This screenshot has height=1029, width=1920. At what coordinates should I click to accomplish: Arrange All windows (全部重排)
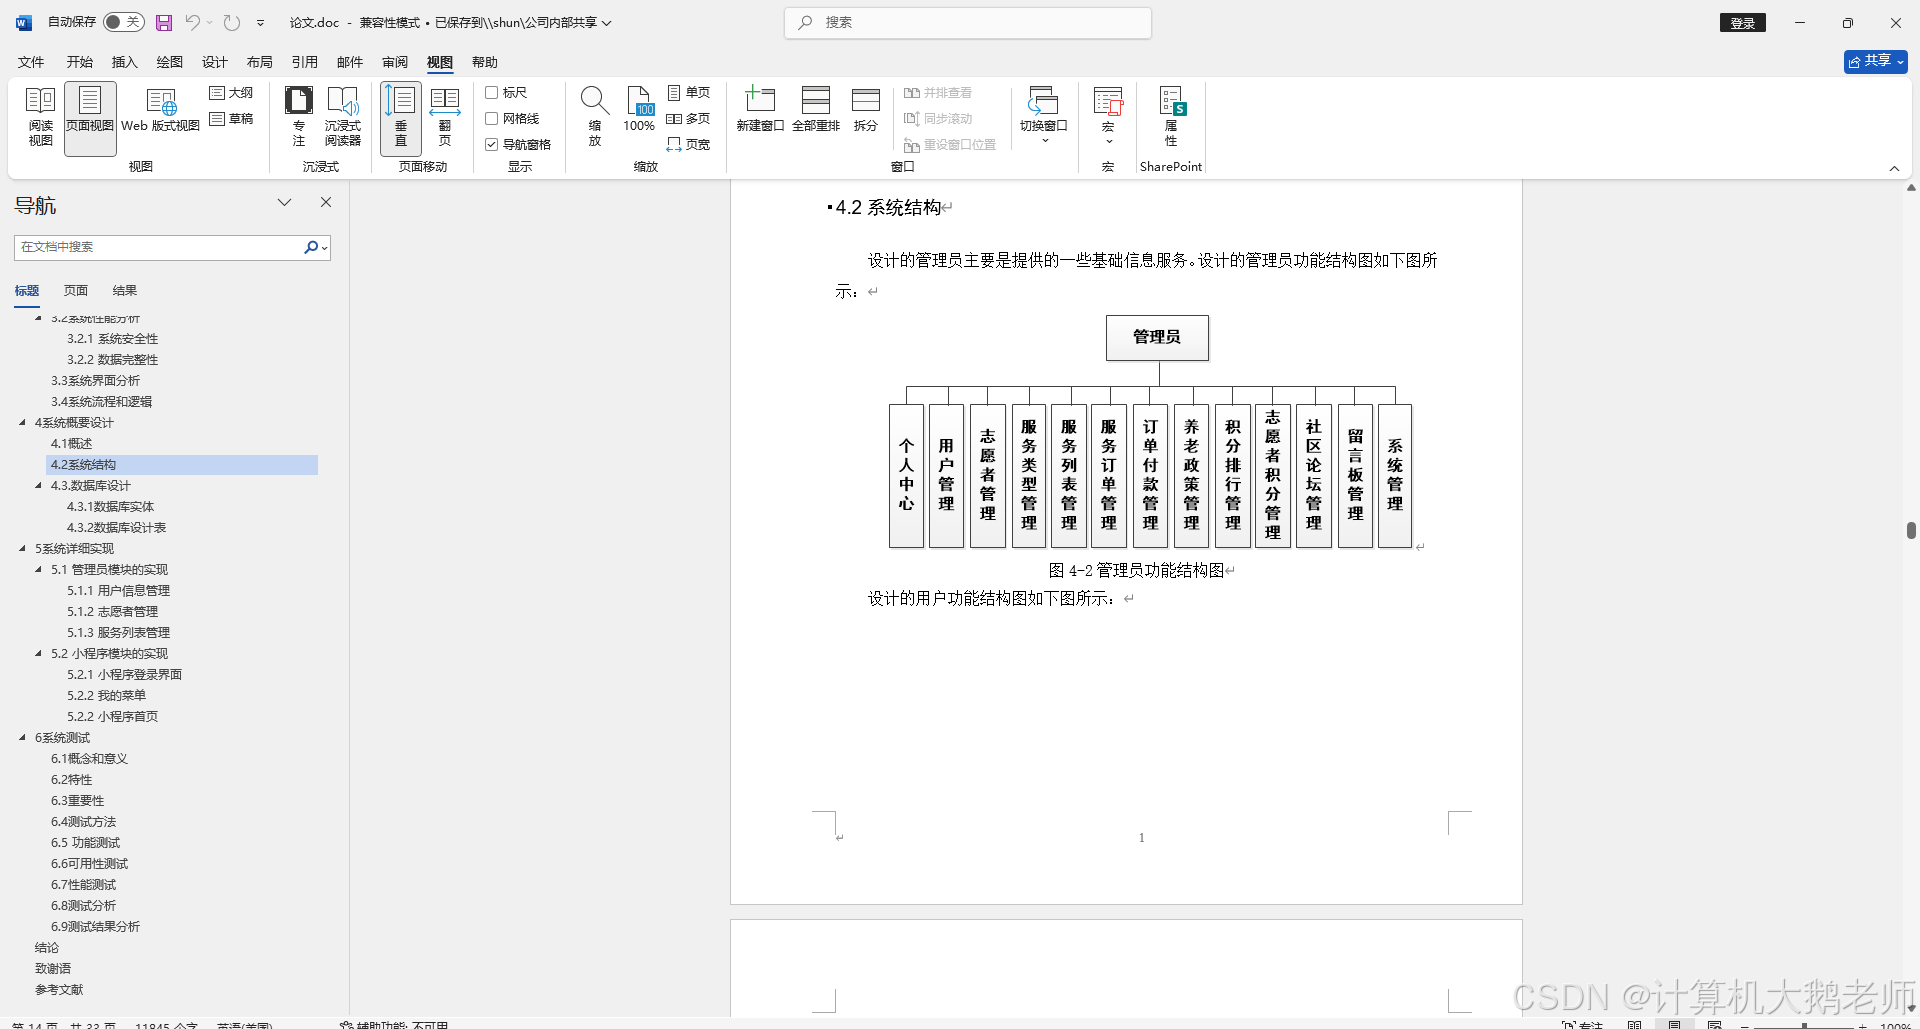point(816,110)
